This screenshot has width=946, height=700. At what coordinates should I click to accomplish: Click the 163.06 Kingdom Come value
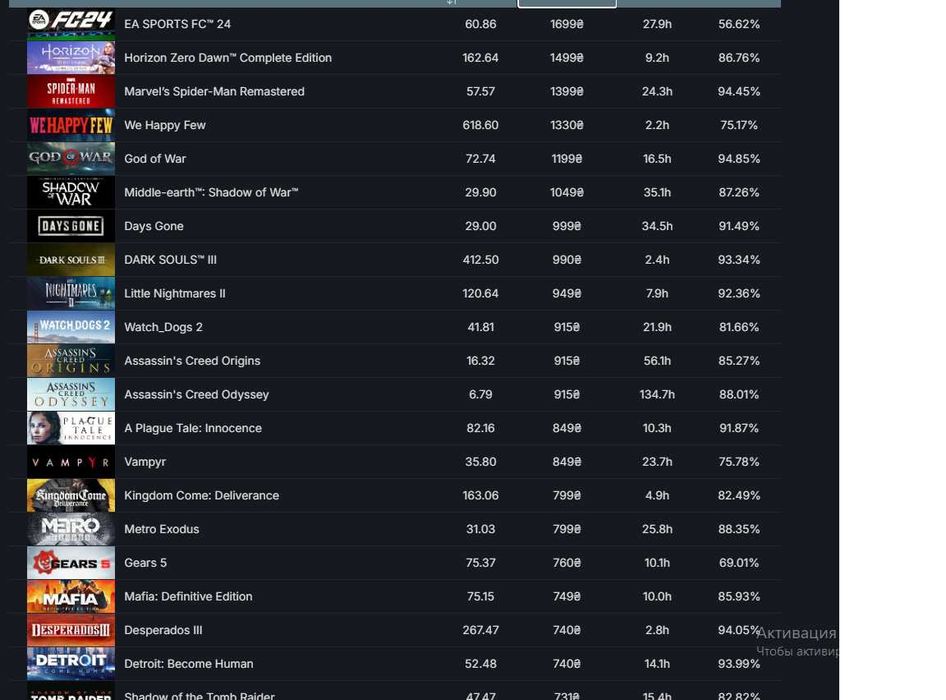(480, 495)
